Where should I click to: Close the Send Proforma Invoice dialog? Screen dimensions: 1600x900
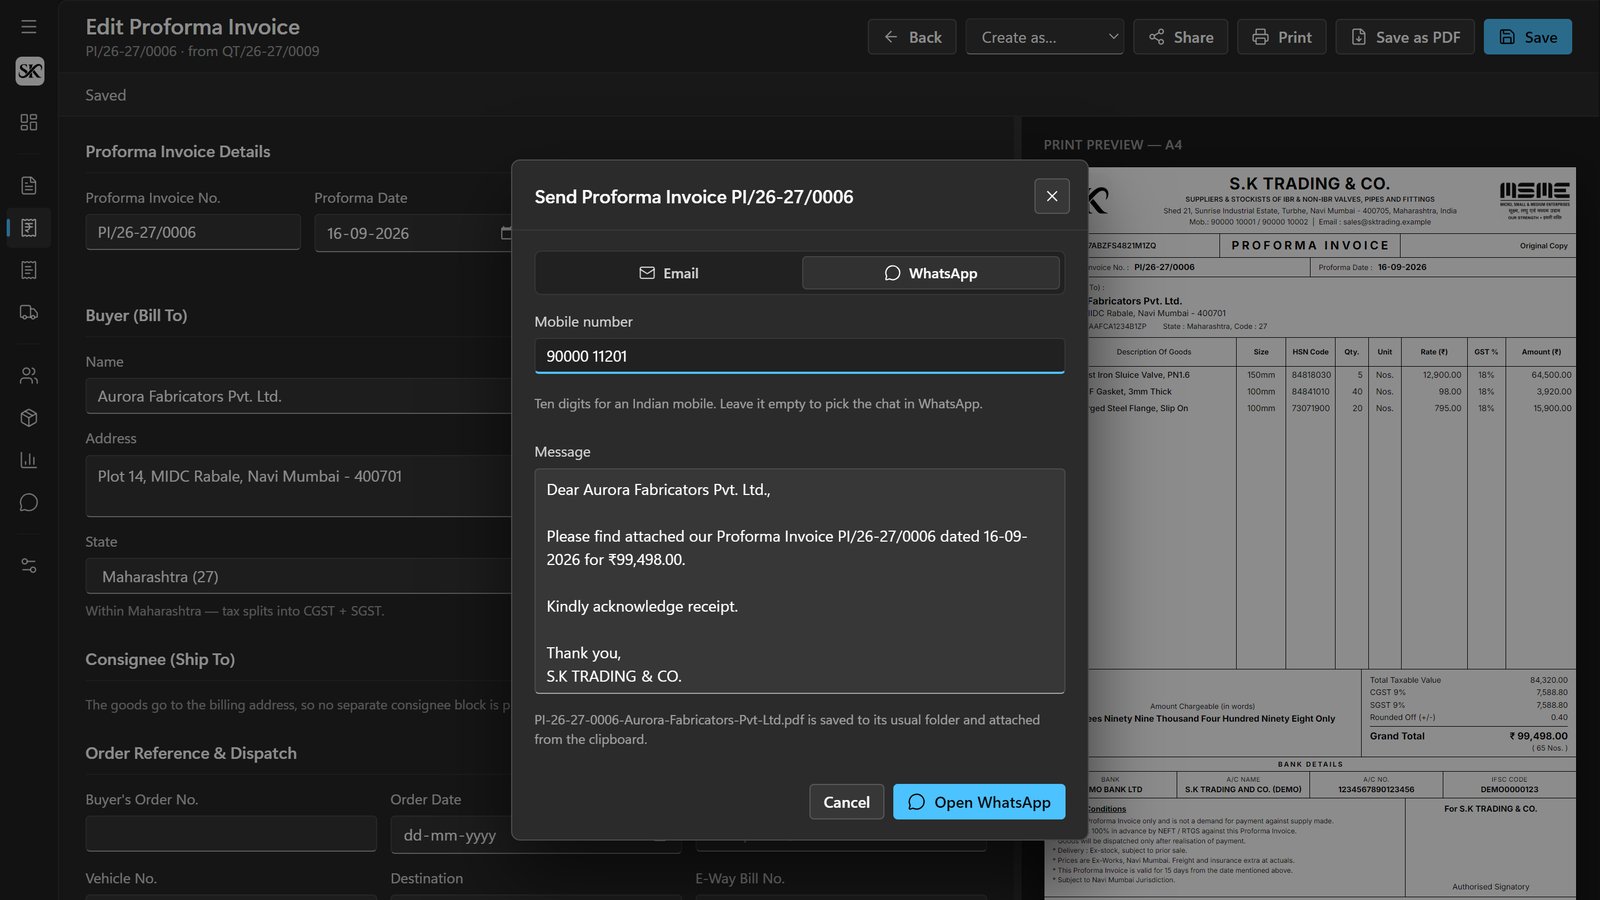click(x=1052, y=196)
